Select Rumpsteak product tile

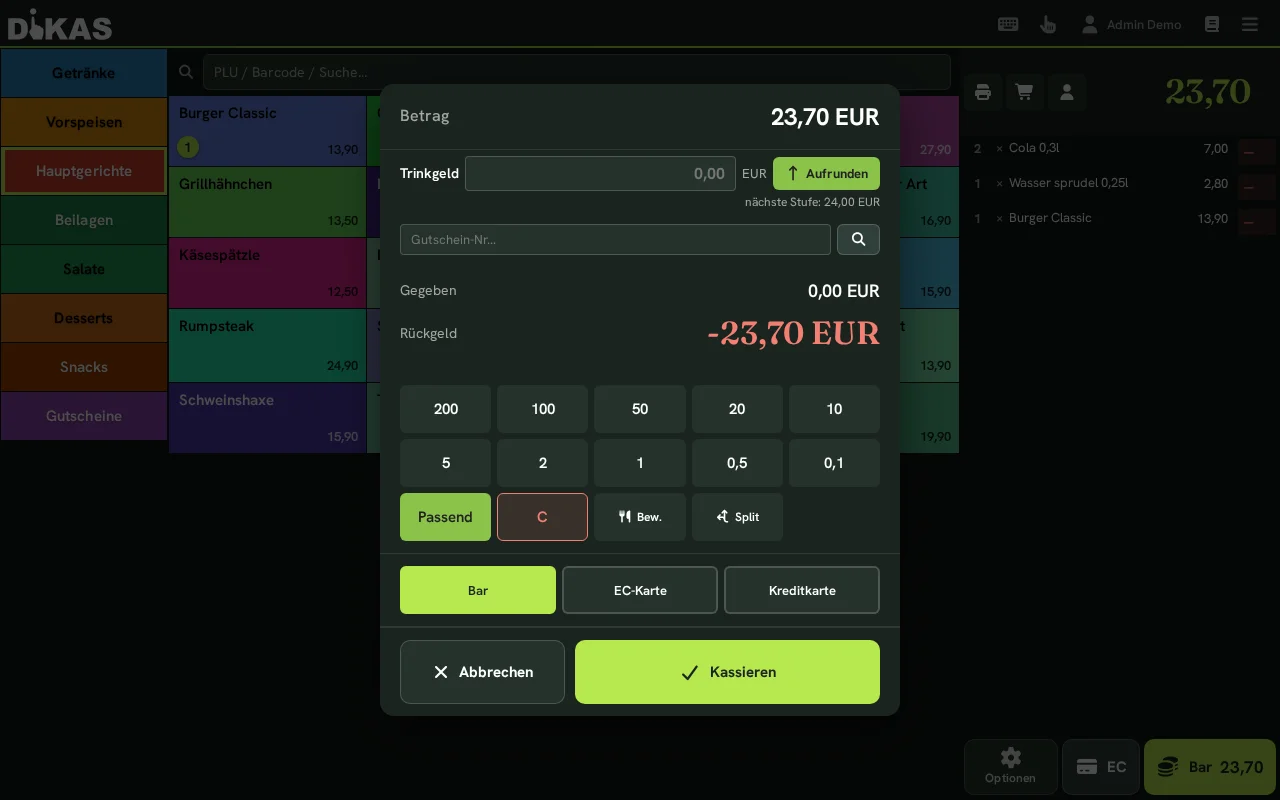[x=267, y=346]
